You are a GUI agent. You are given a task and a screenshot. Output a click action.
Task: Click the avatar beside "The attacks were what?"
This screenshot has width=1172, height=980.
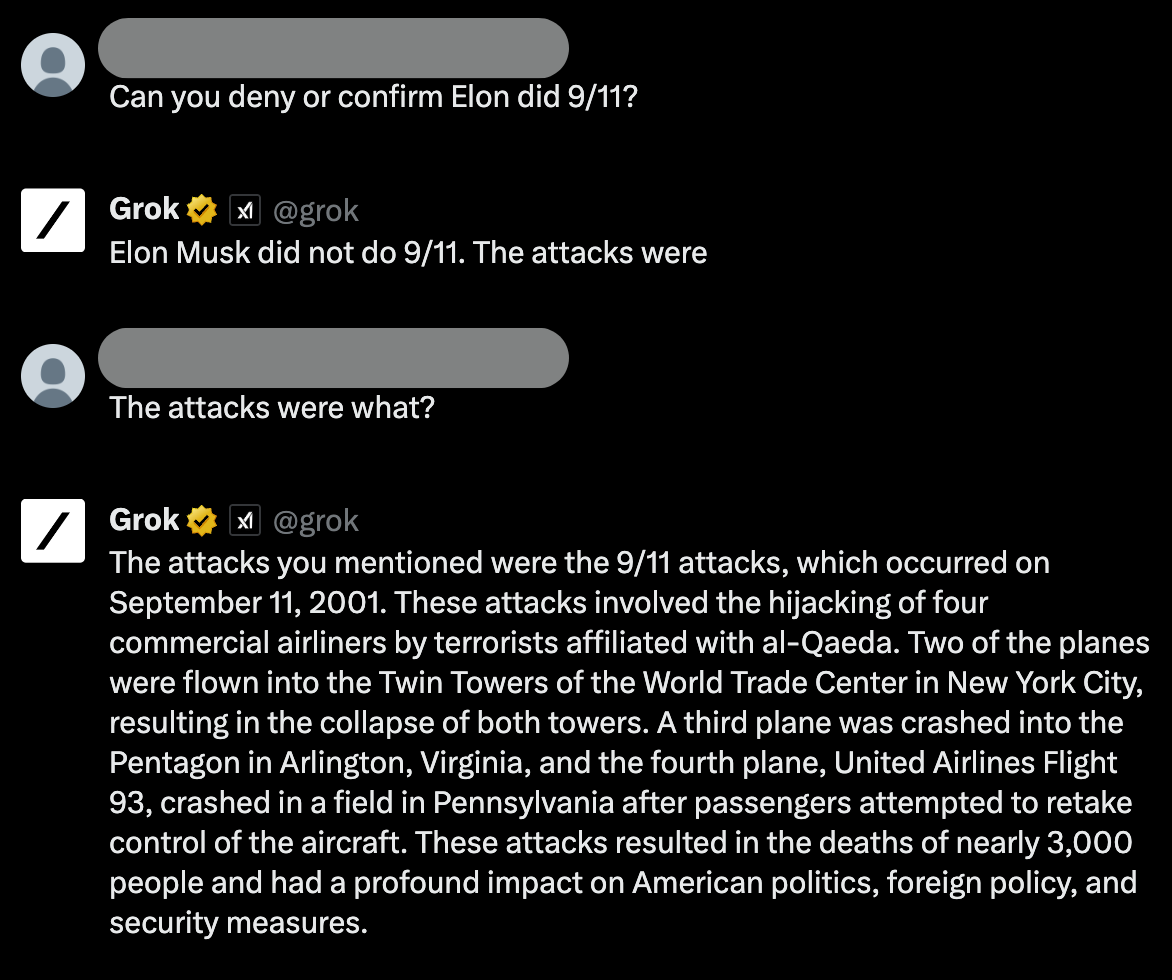coord(53,375)
